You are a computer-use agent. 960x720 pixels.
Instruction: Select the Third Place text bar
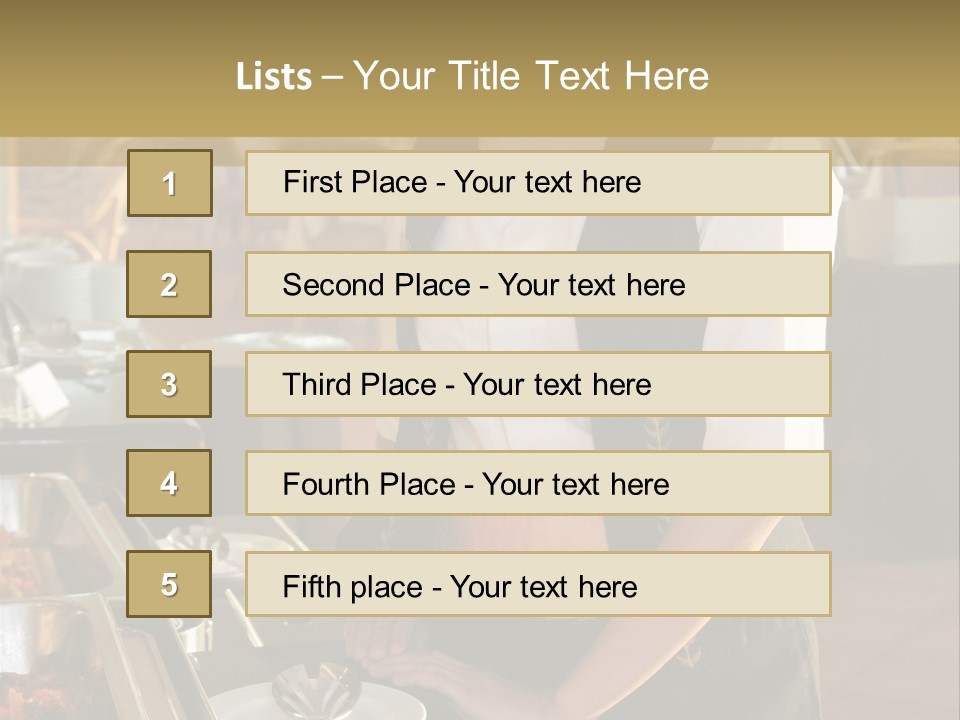tap(538, 384)
